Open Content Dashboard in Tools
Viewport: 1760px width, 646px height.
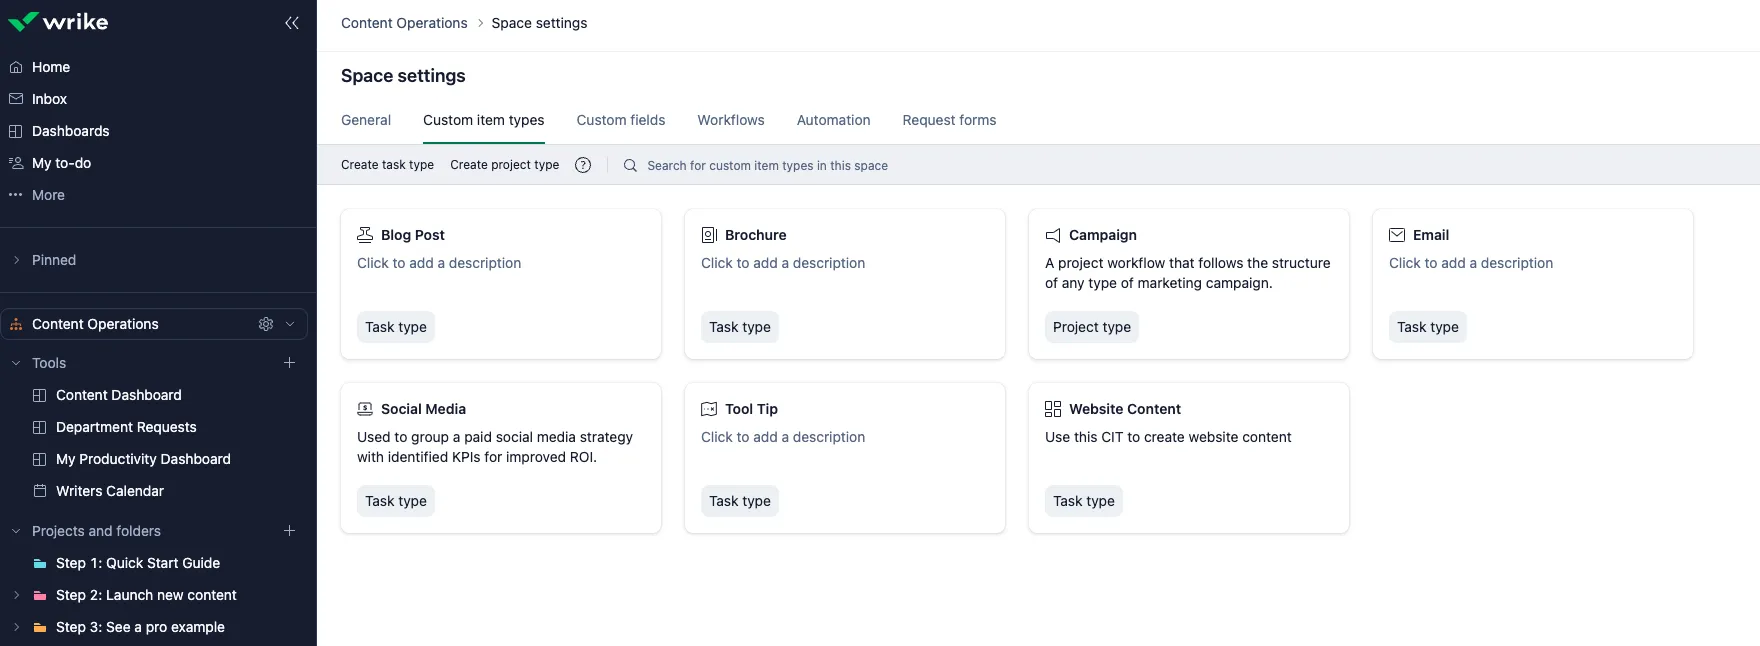click(119, 395)
